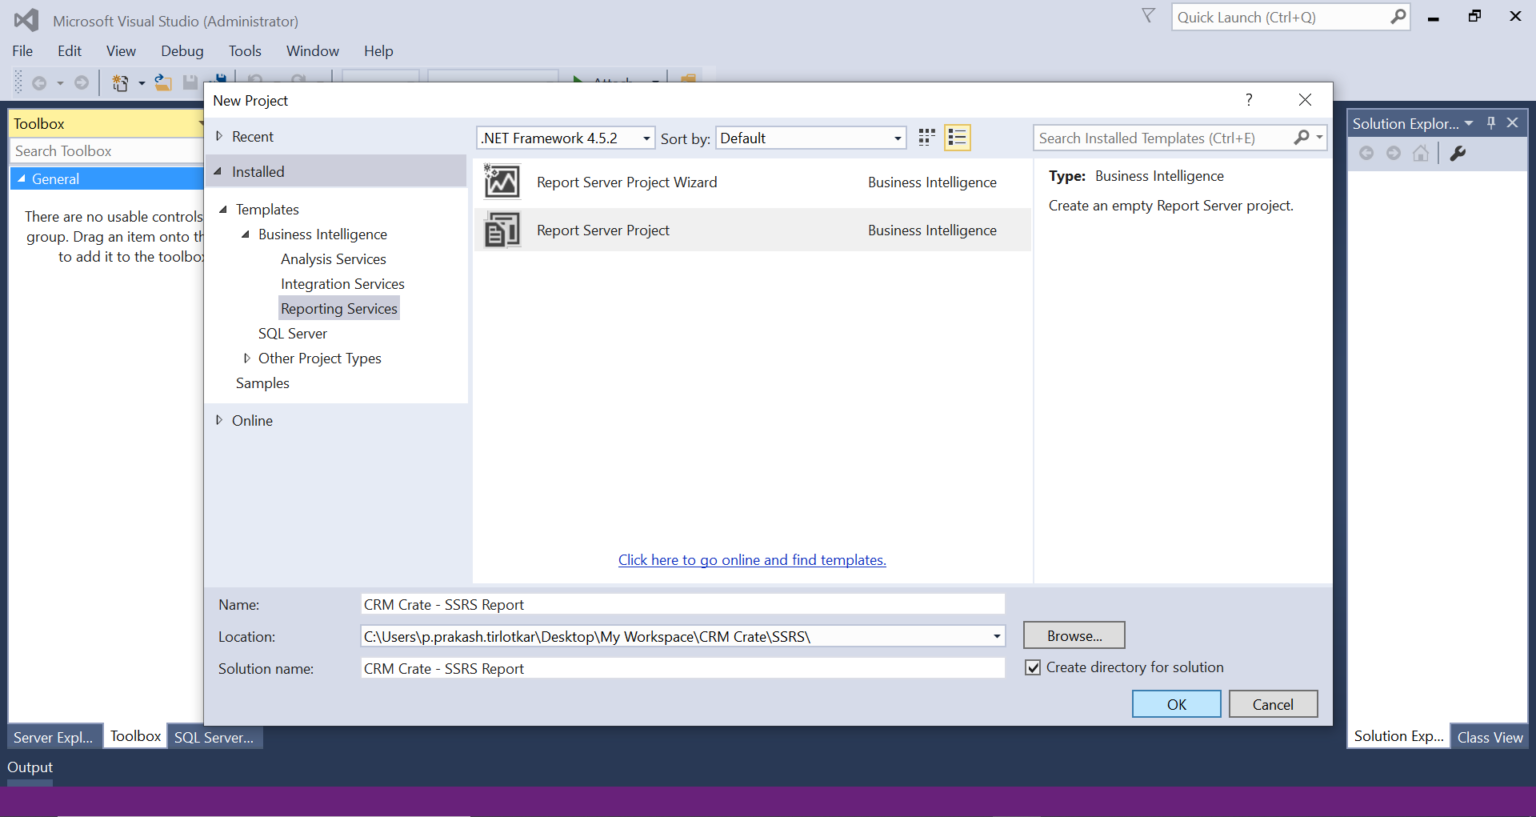Click the Browse... button
The image size is (1536, 817).
click(x=1074, y=636)
